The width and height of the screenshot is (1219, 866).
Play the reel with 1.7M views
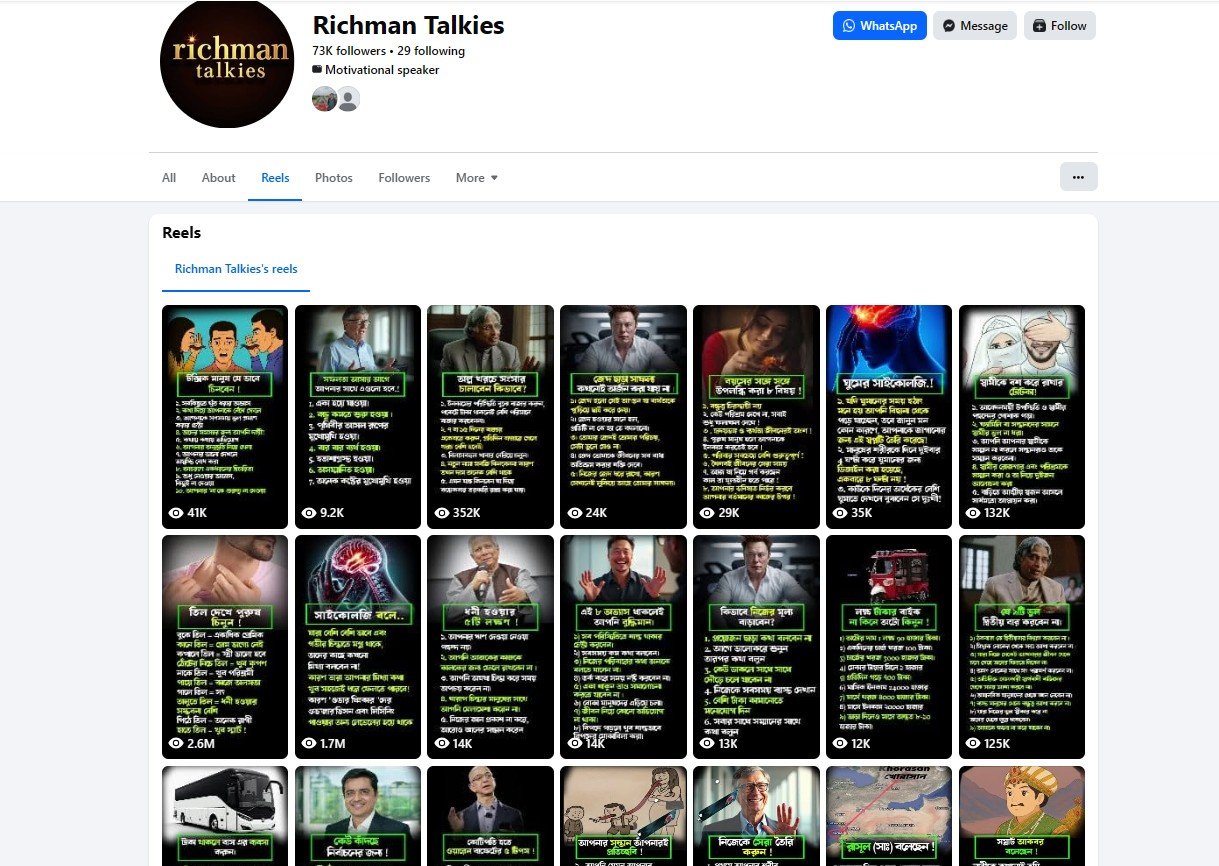[358, 647]
